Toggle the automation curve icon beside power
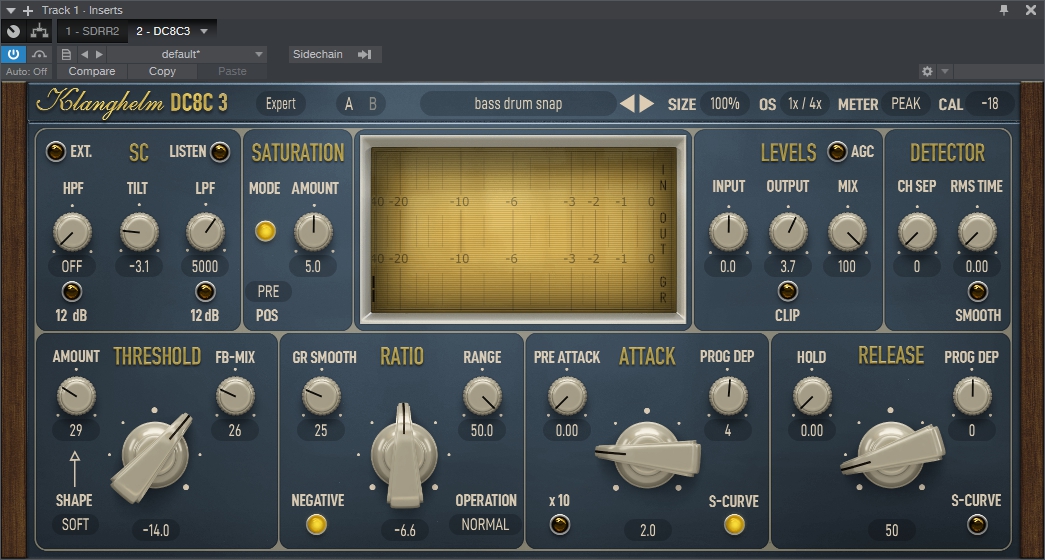Image resolution: width=1045 pixels, height=560 pixels. (x=40, y=54)
